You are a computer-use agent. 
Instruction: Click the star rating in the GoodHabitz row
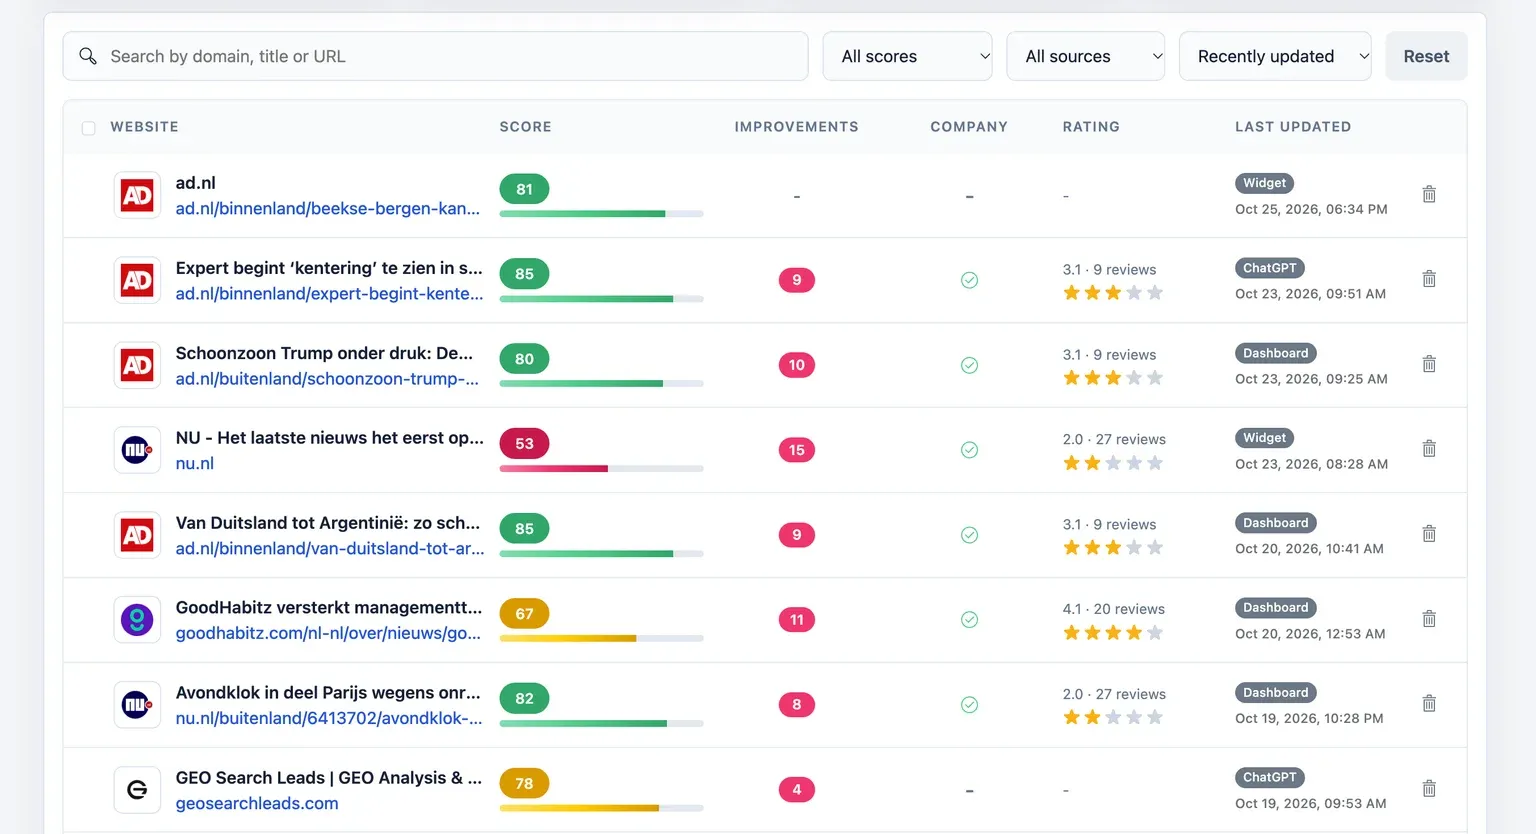click(x=1113, y=633)
